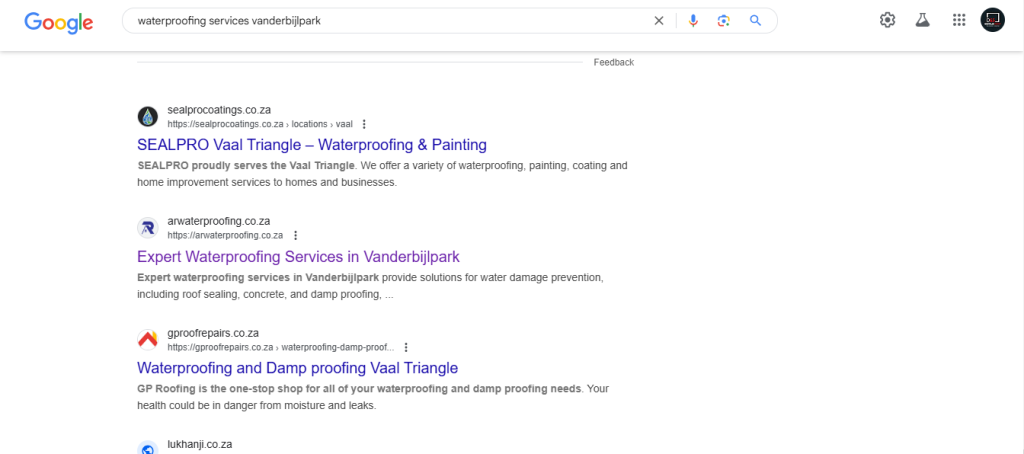Click the GP Roof Repairs favicon
The width and height of the screenshot is (1024, 454).
(148, 339)
